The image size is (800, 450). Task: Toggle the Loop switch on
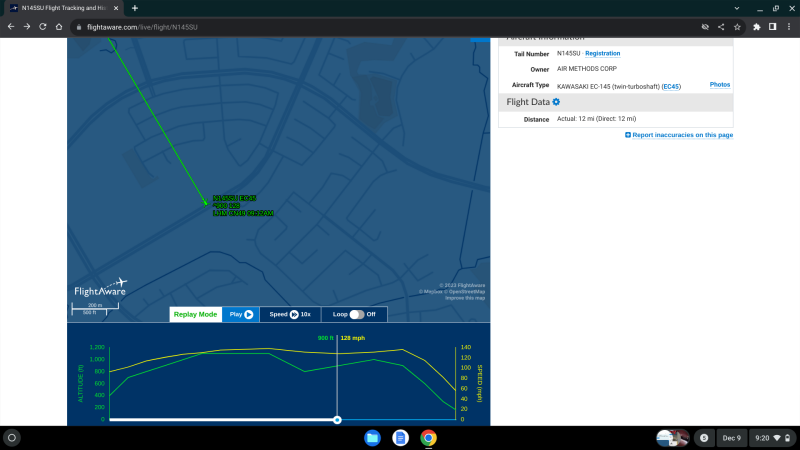[x=356, y=314]
